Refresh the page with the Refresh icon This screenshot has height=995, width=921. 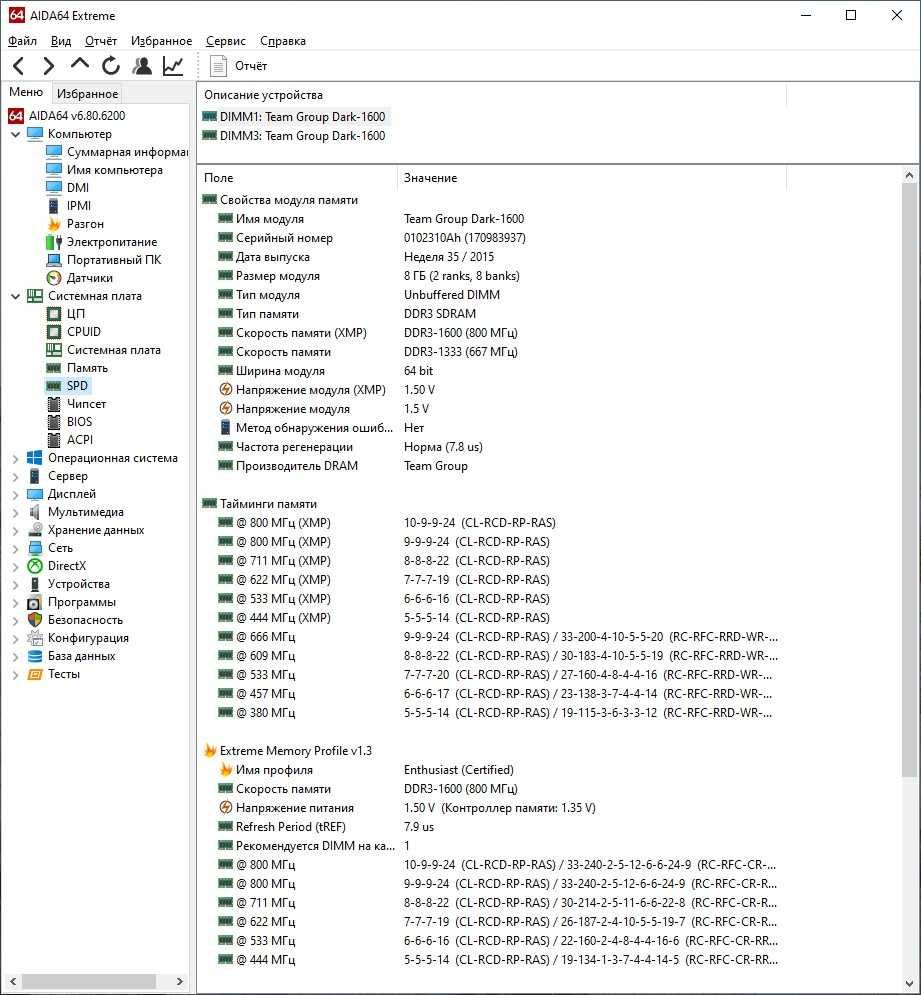coord(110,65)
